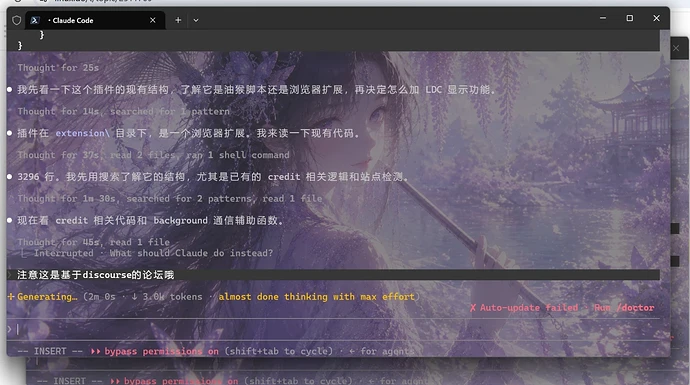Maximize the Claude Code terminal window

(x=630, y=18)
